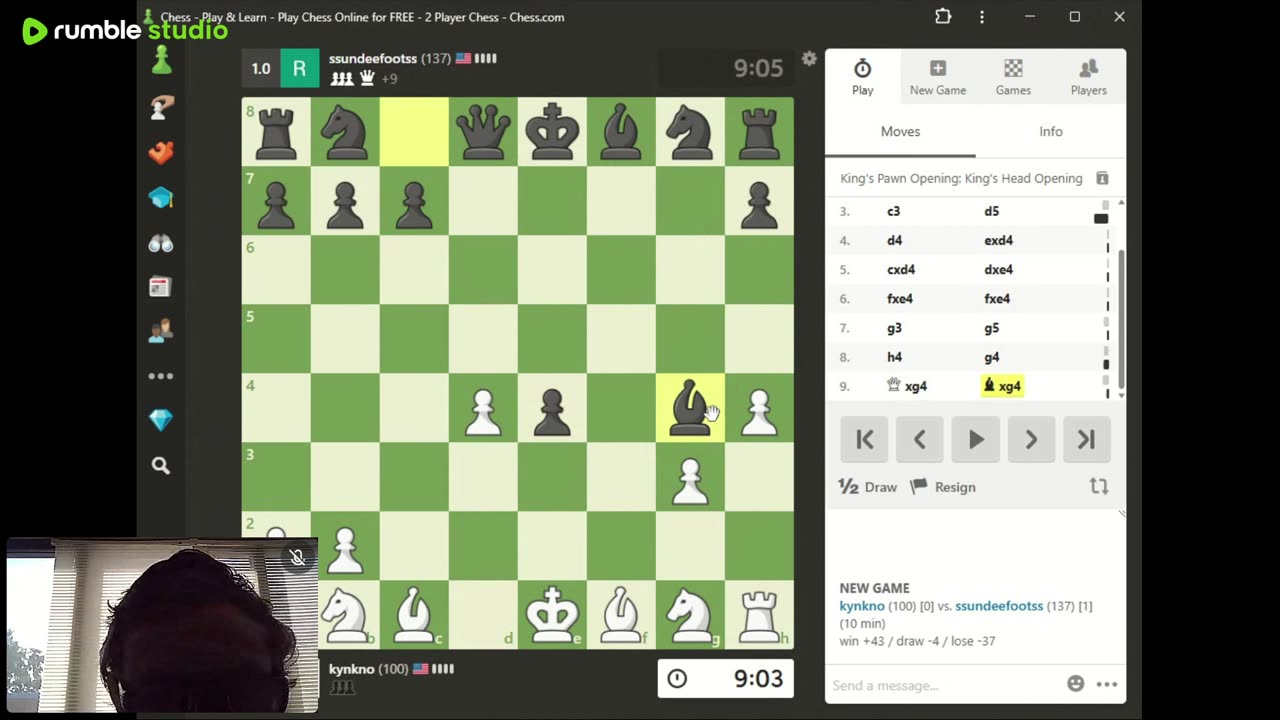1280x720 pixels.
Task: Open the News sidebar icon
Action: tap(161, 287)
